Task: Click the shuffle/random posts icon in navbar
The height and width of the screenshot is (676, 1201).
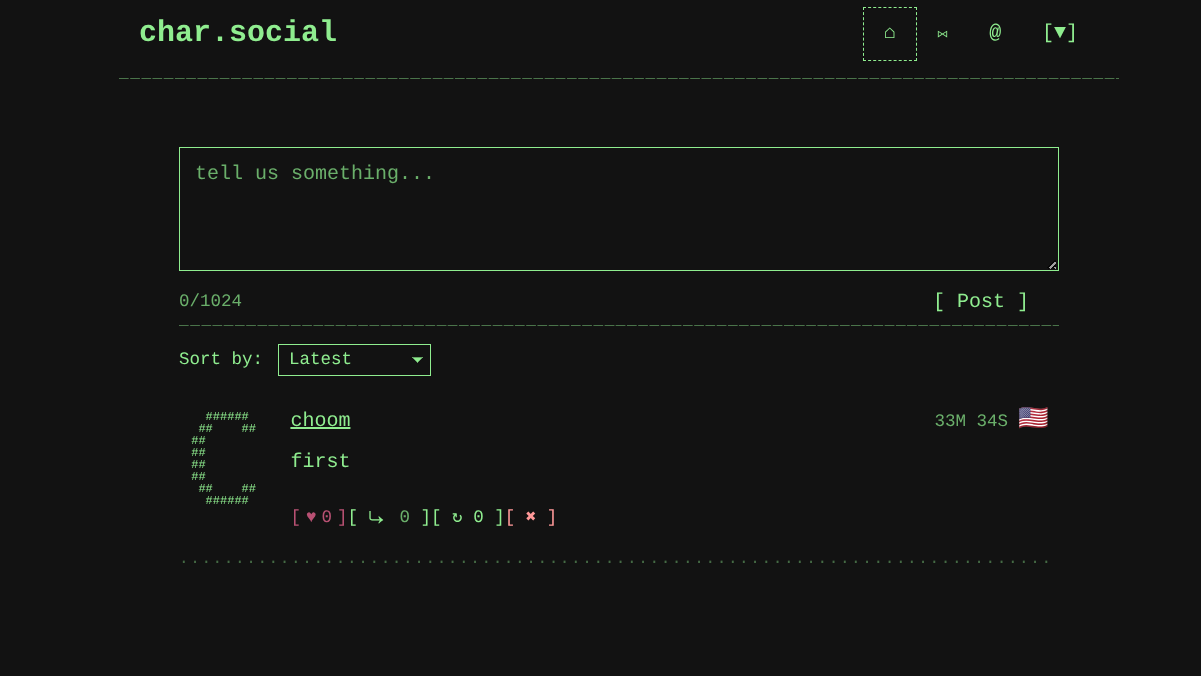Action: tap(942, 33)
